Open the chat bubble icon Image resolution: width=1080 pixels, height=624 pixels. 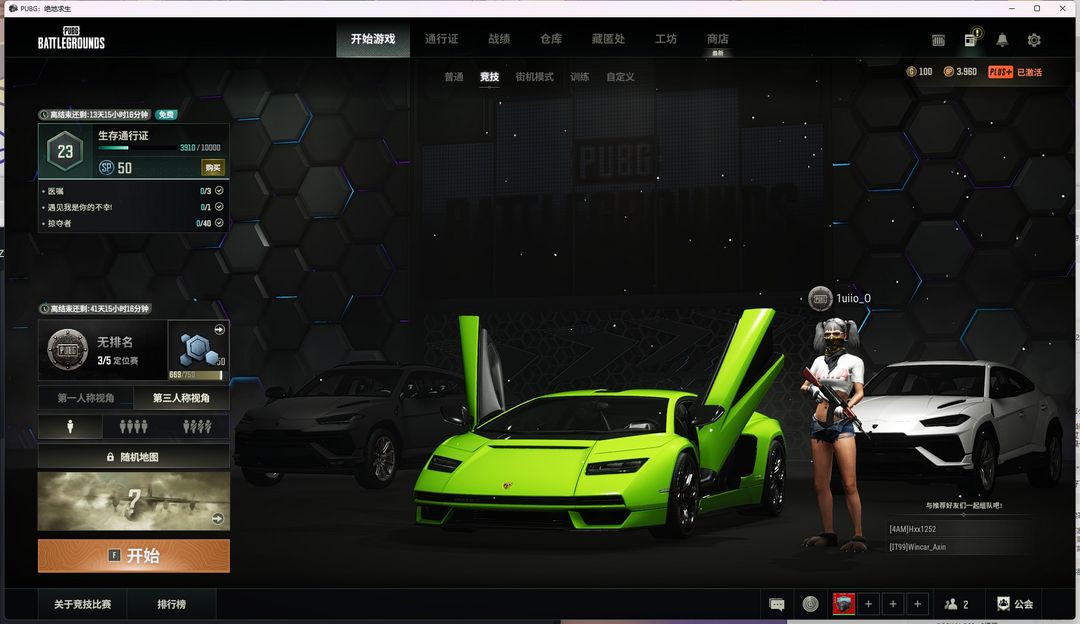[777, 604]
